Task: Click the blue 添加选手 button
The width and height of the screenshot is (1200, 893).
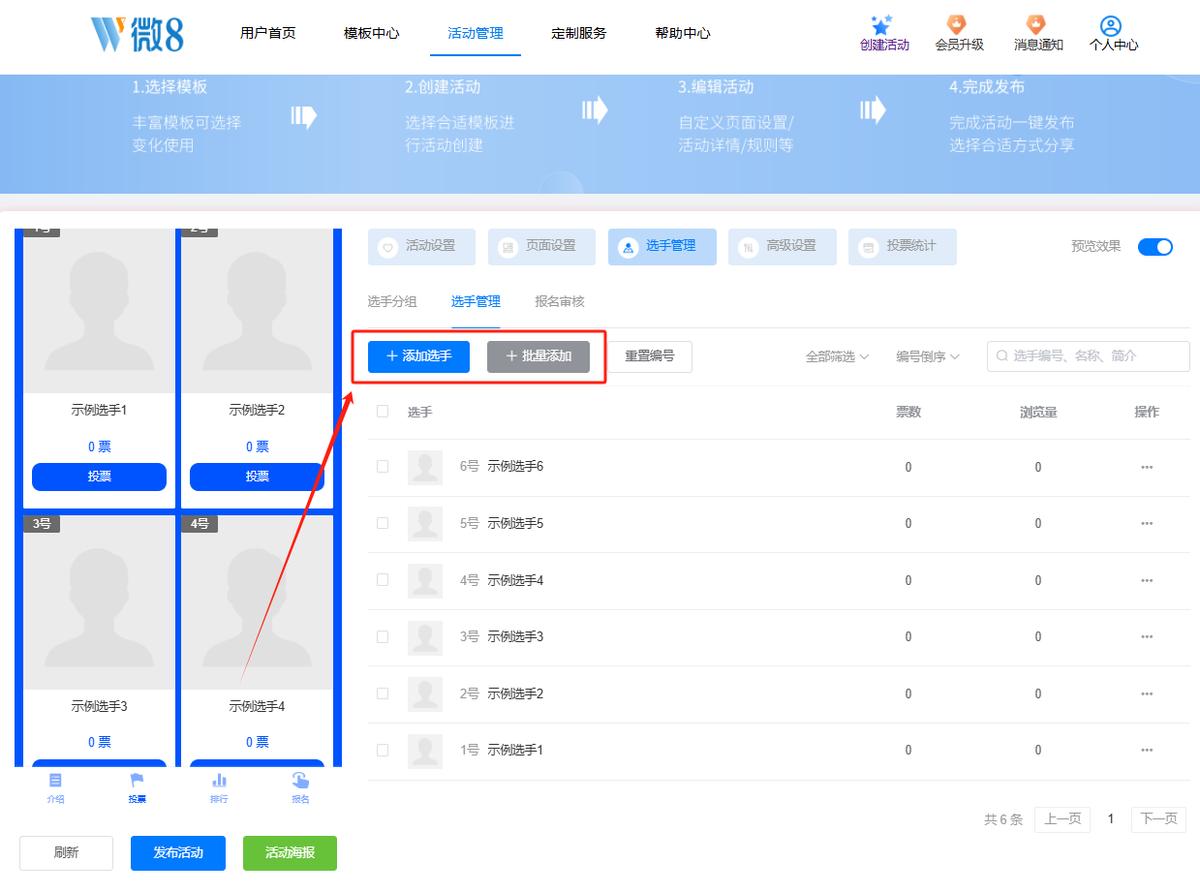Action: tap(419, 356)
